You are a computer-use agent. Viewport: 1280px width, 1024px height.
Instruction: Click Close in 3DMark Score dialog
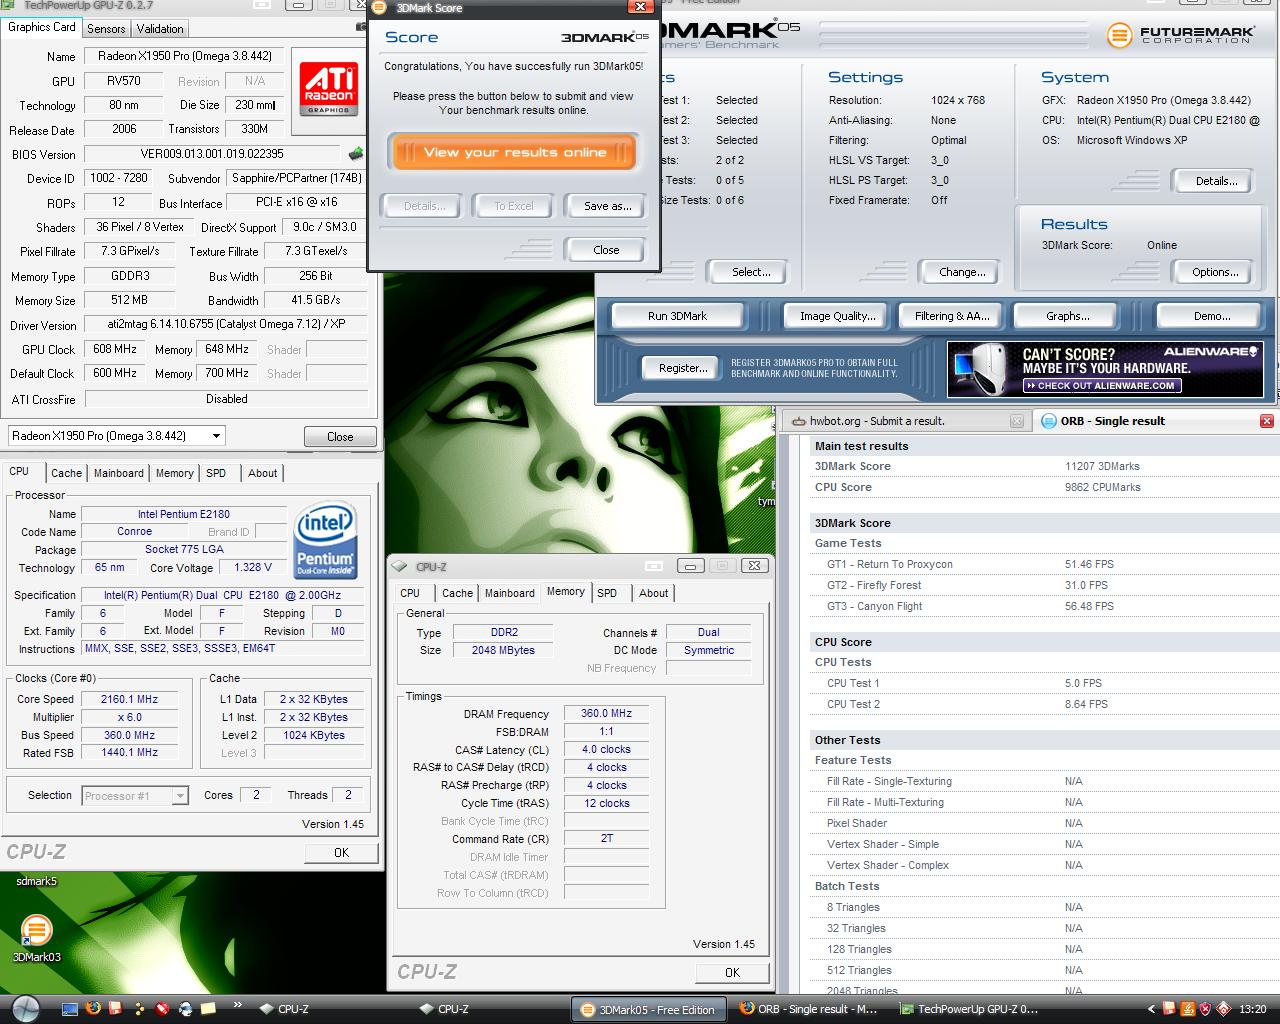606,250
